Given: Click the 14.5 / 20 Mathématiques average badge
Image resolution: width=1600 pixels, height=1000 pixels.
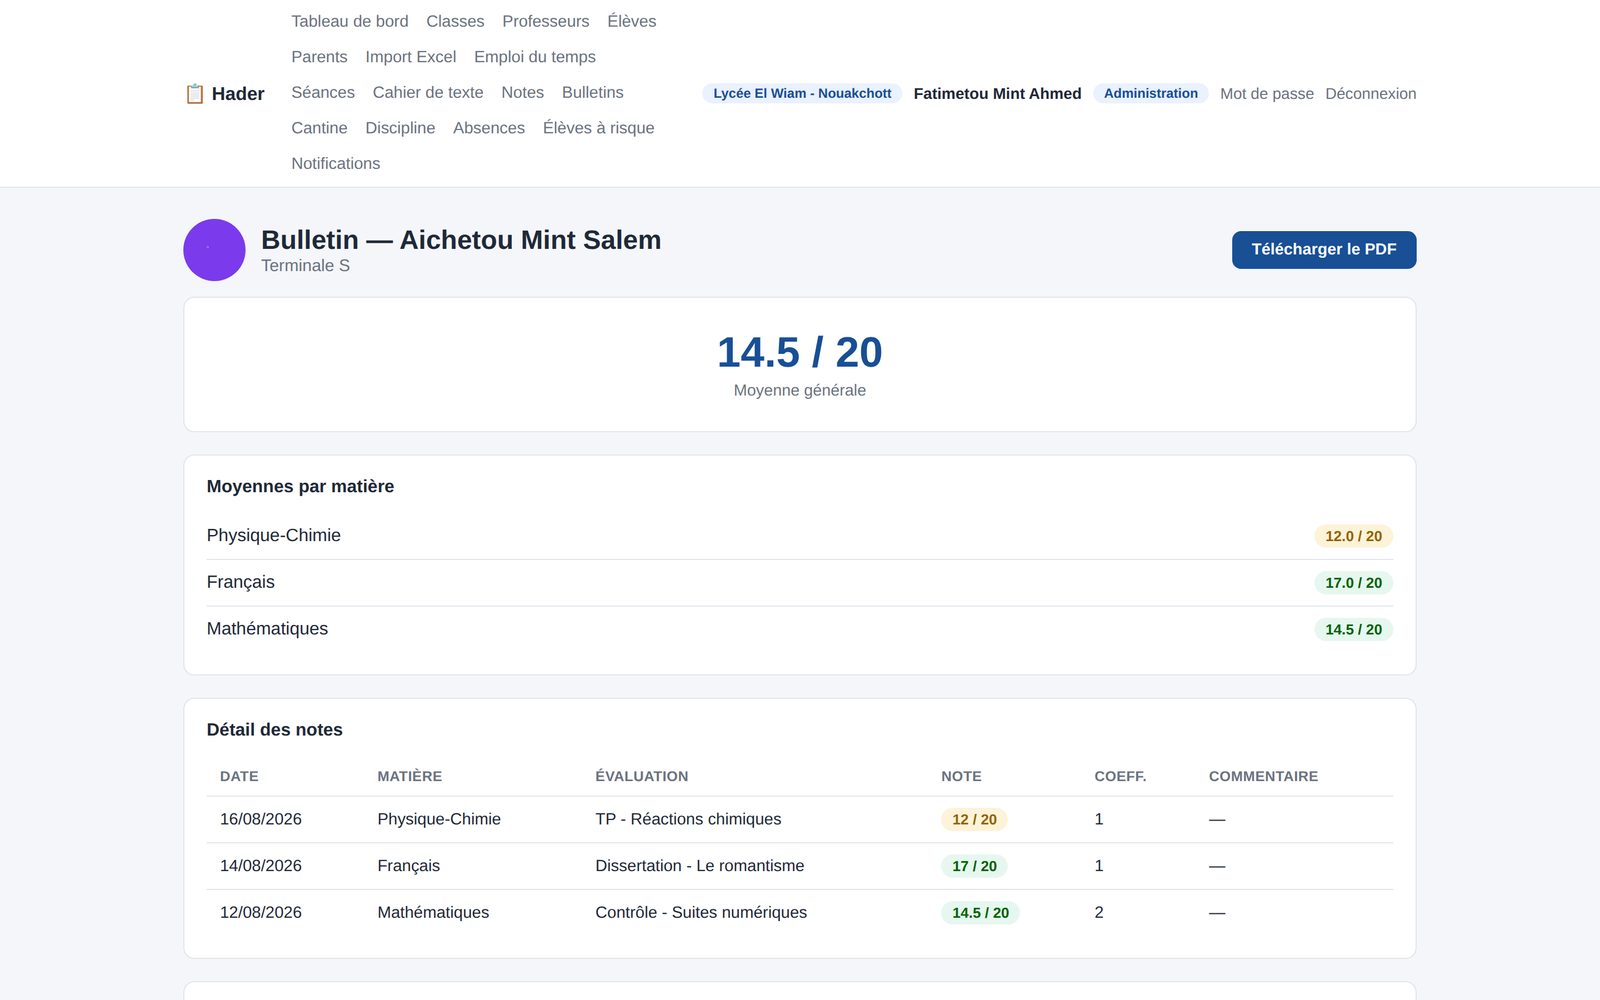Looking at the screenshot, I should click(x=1353, y=630).
